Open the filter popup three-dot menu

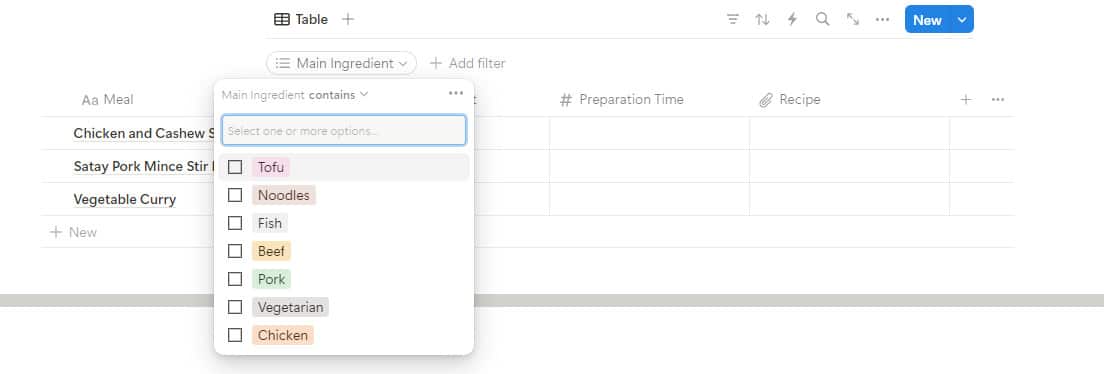tap(456, 94)
